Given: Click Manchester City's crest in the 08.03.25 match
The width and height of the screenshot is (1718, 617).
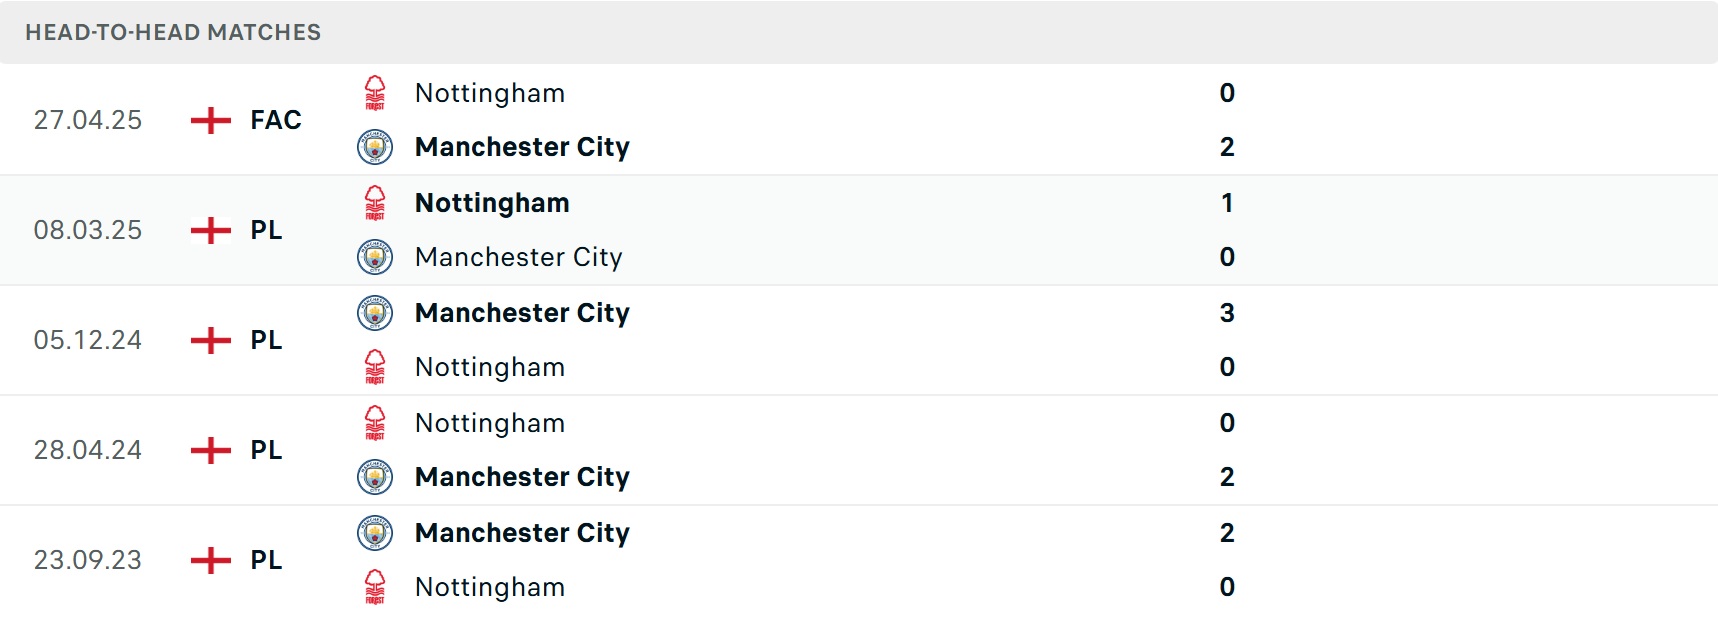Looking at the screenshot, I should coord(375,257).
